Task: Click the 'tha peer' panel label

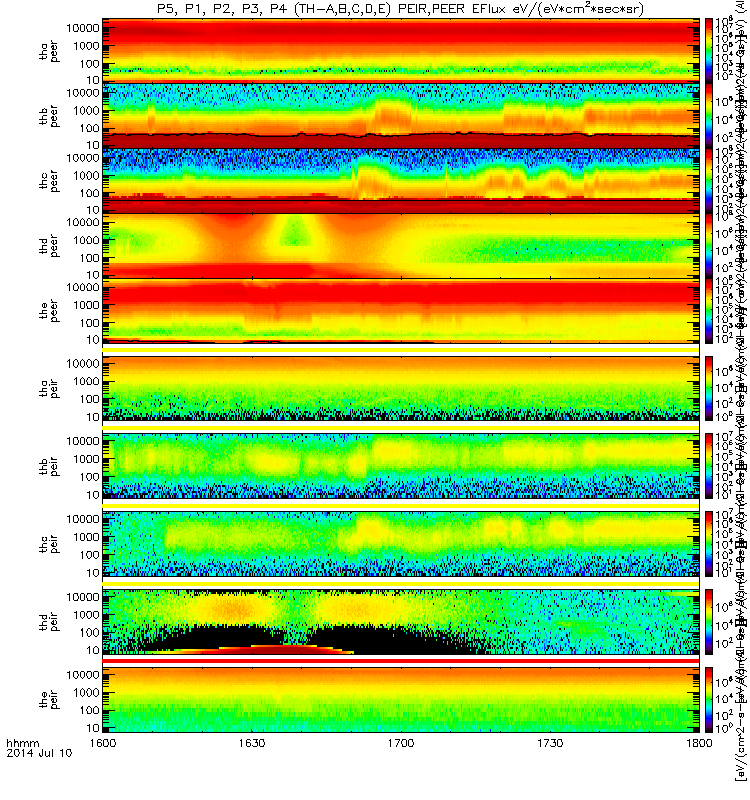Action: click(x=49, y=52)
